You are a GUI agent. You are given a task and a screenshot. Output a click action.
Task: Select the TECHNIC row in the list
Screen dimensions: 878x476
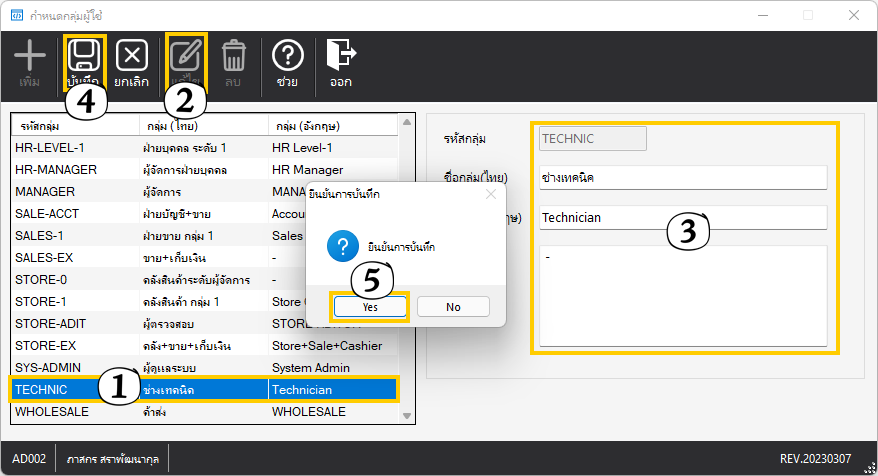(60, 389)
